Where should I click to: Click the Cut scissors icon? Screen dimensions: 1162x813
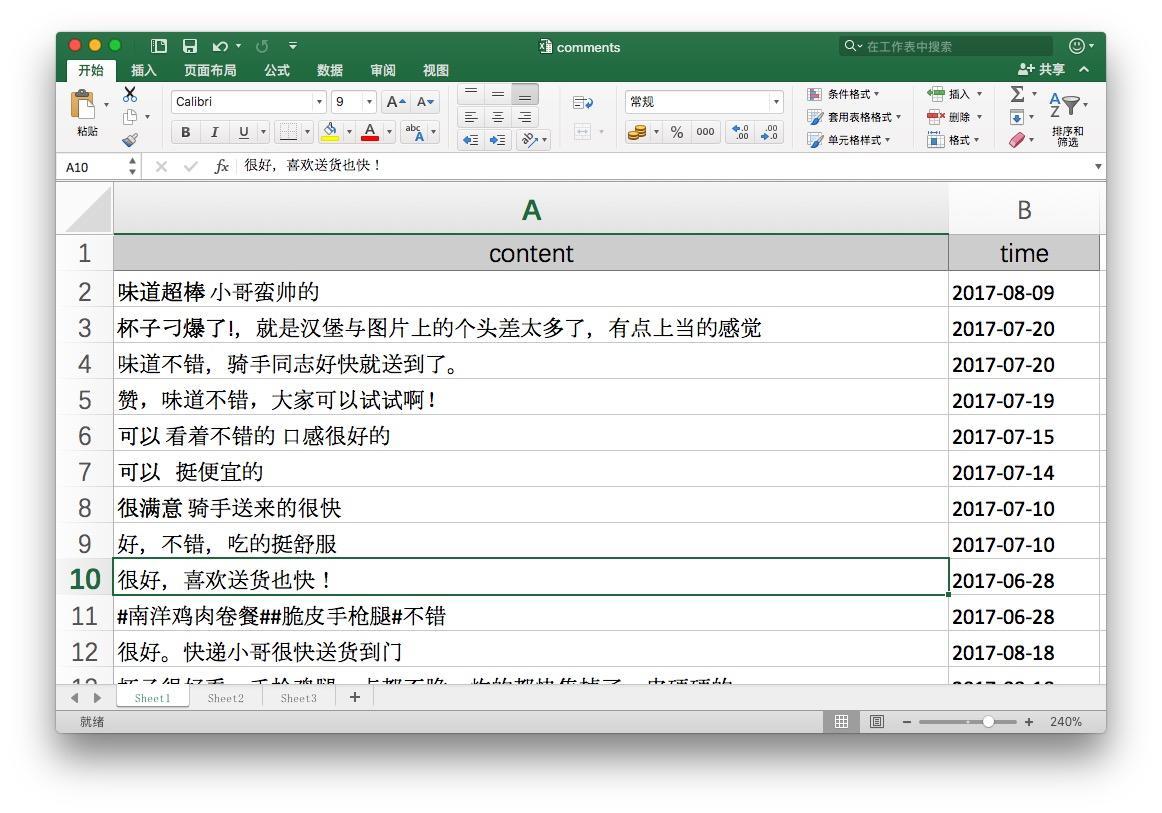[x=130, y=95]
